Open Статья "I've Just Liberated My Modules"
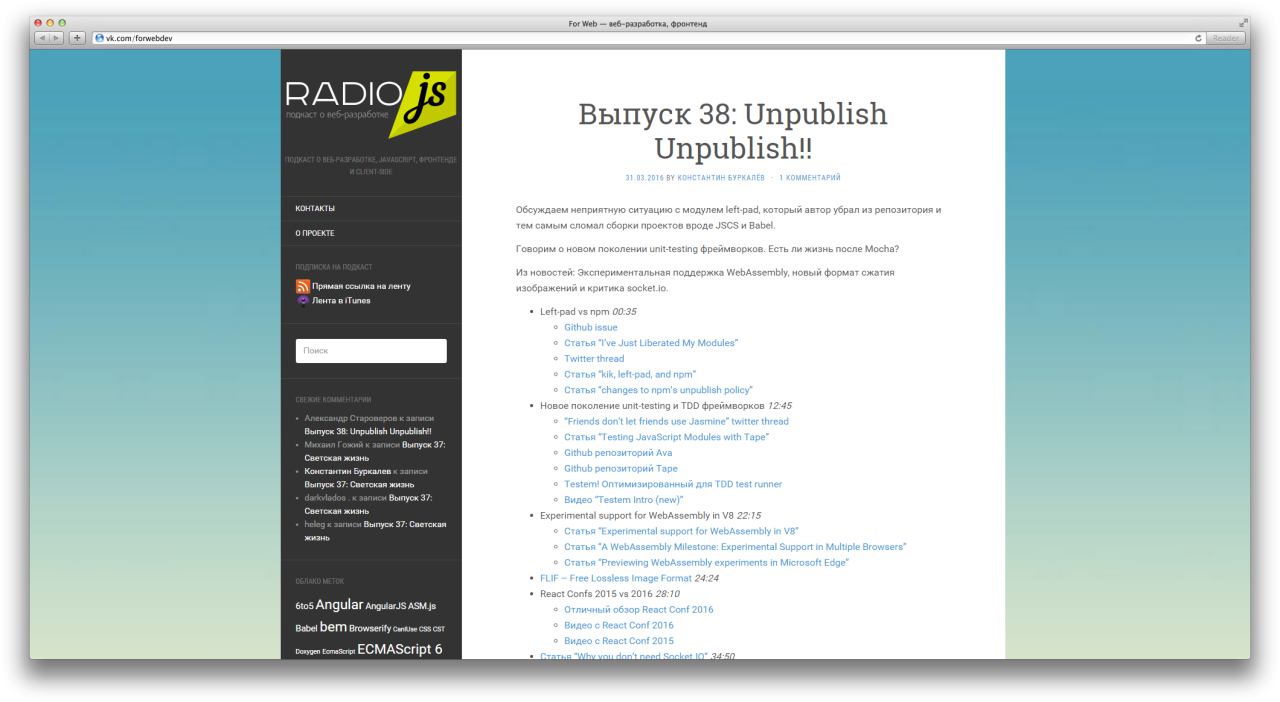 (x=651, y=343)
